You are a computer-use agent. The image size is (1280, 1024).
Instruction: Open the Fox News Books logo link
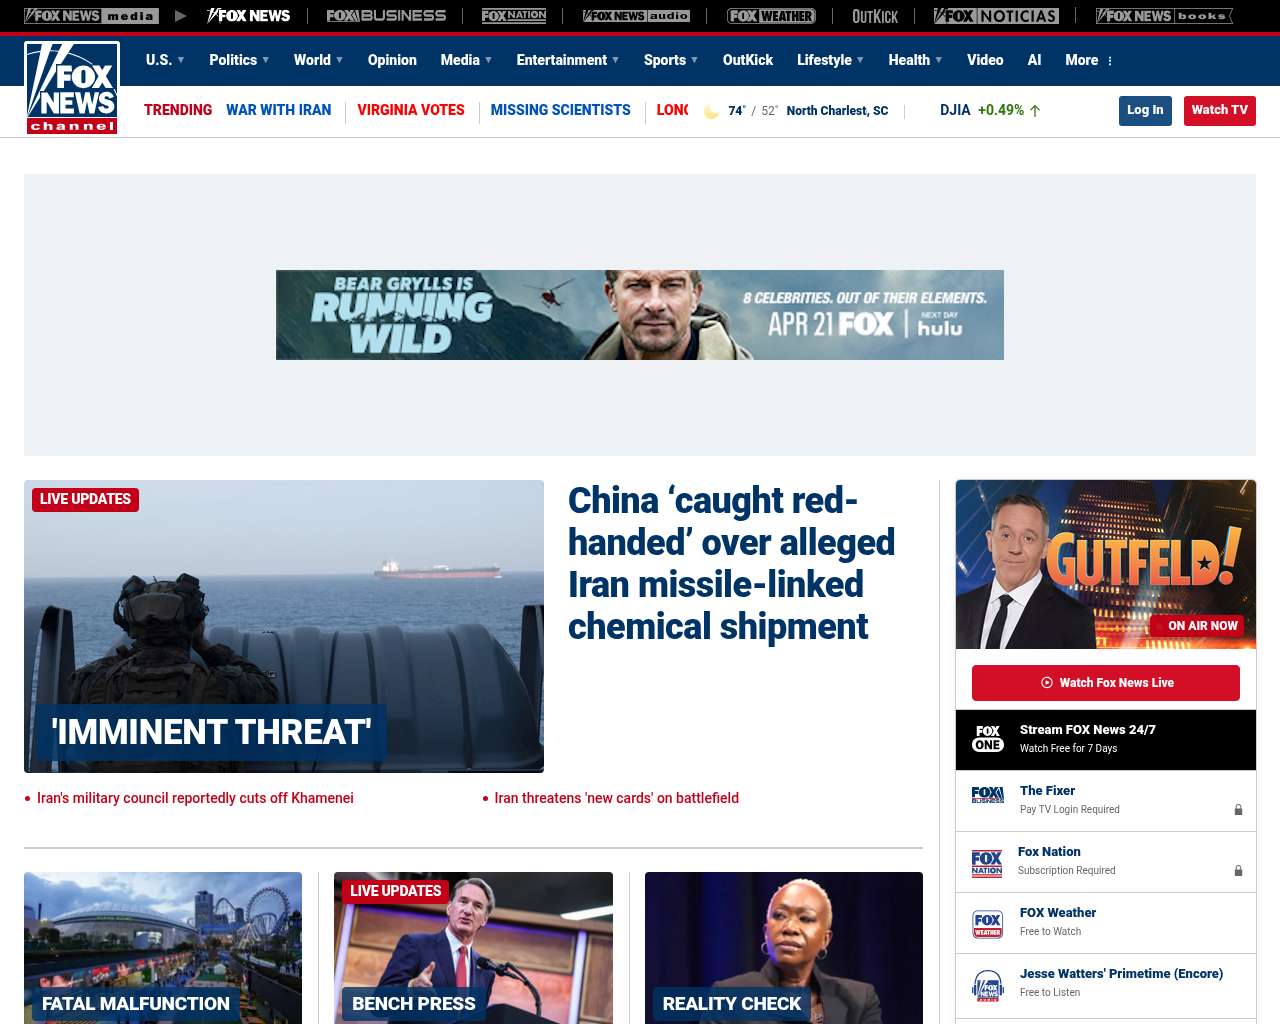1164,16
